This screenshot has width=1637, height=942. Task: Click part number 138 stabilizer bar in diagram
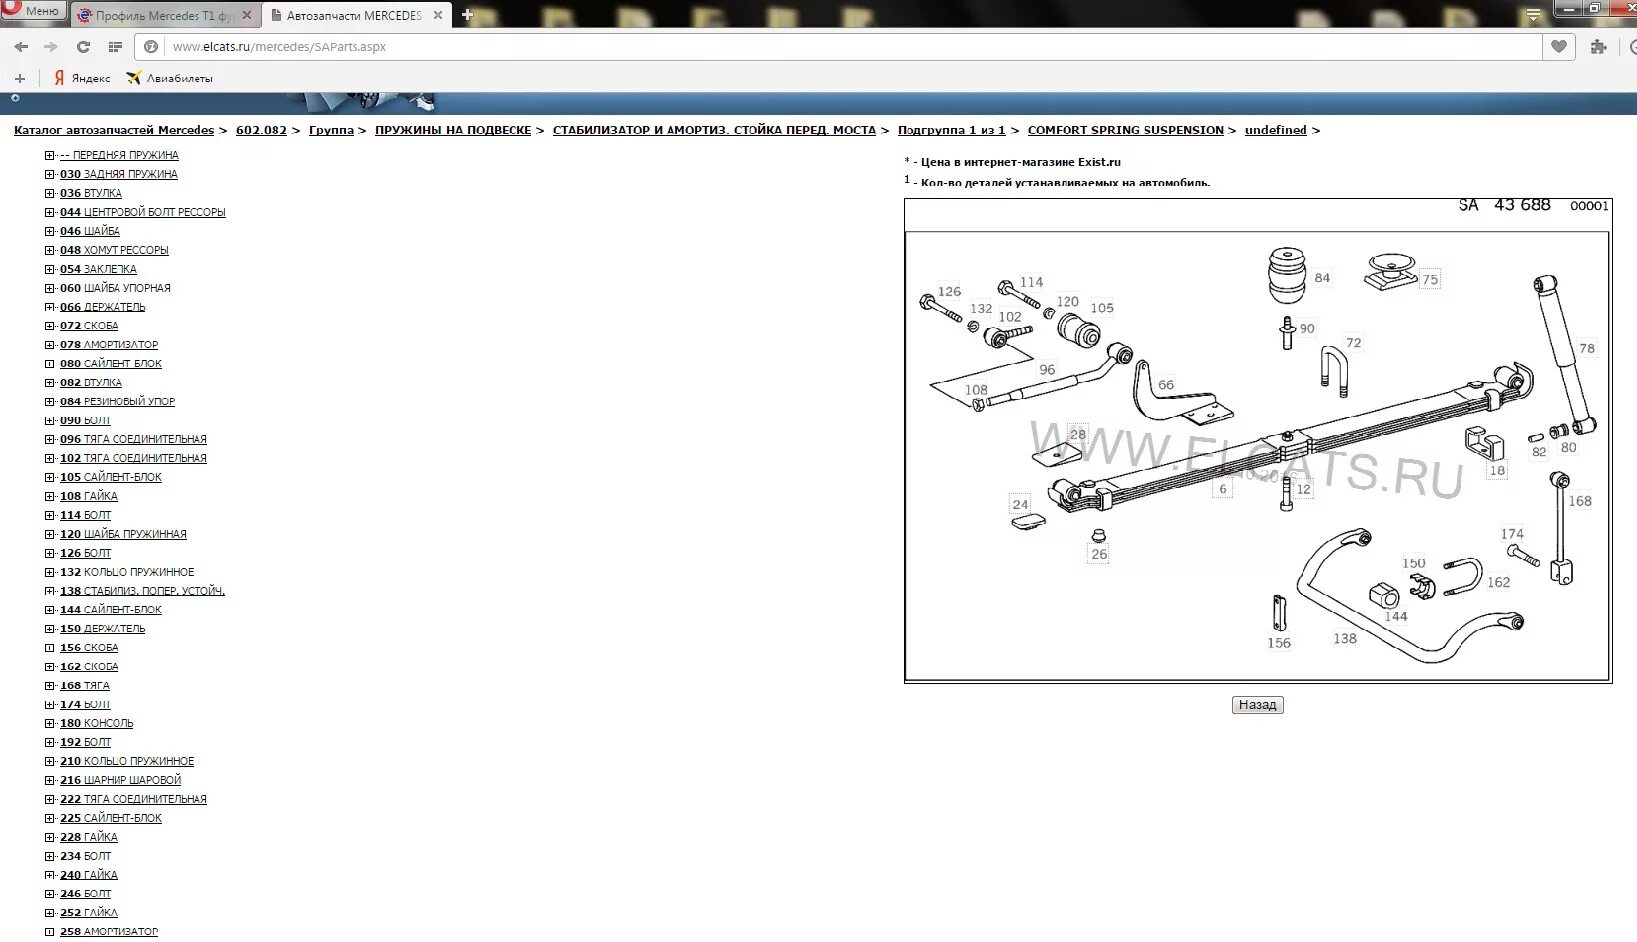[1345, 638]
